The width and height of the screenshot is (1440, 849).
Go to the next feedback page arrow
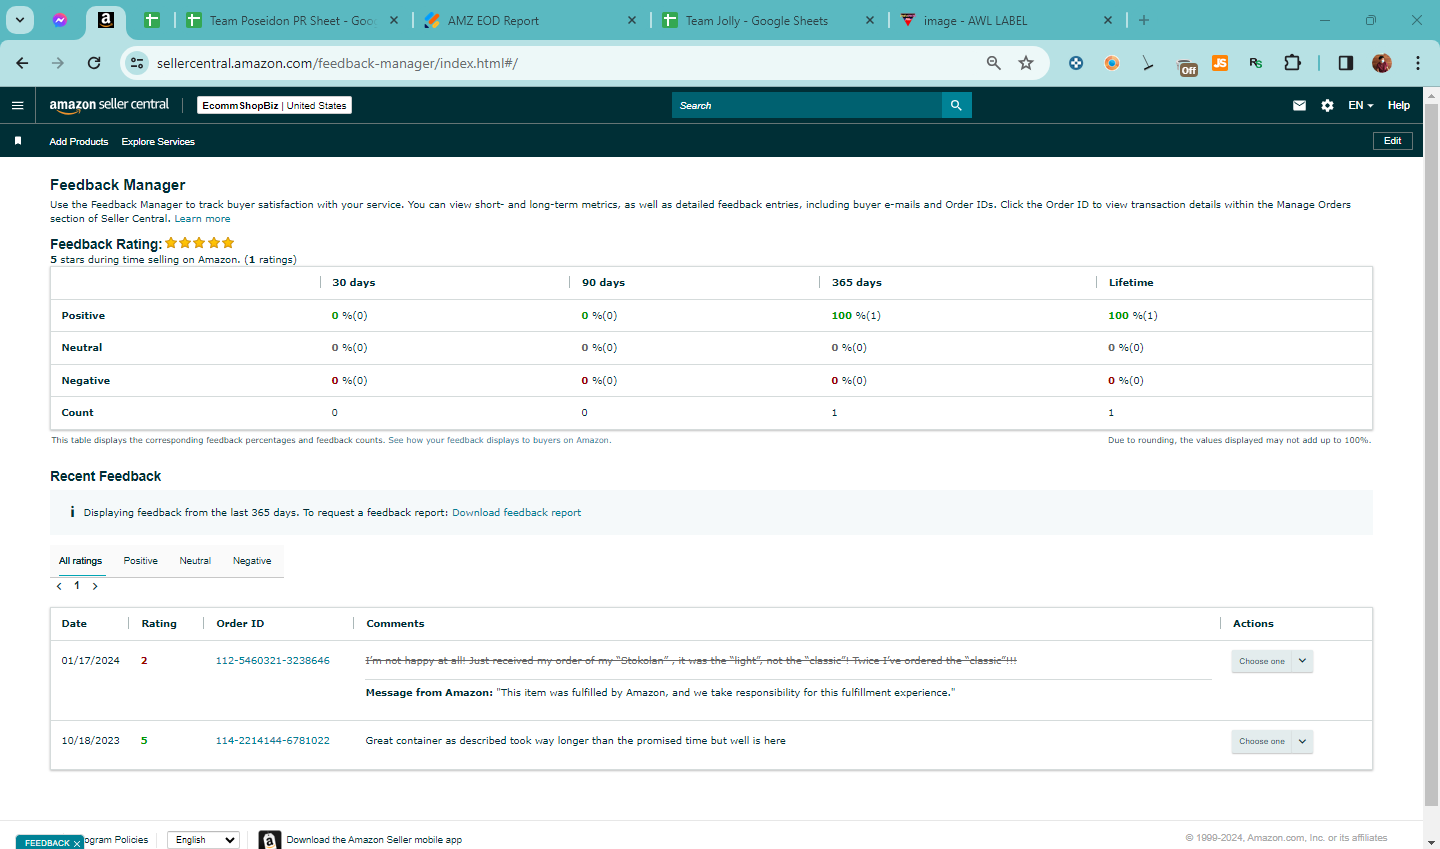point(95,586)
